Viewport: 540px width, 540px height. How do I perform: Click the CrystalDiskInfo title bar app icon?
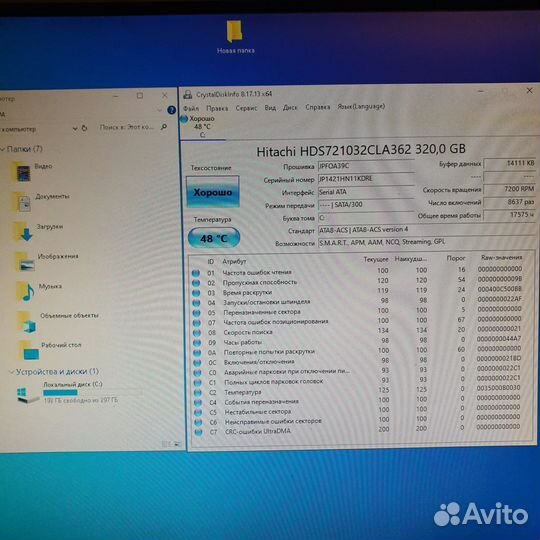point(188,94)
